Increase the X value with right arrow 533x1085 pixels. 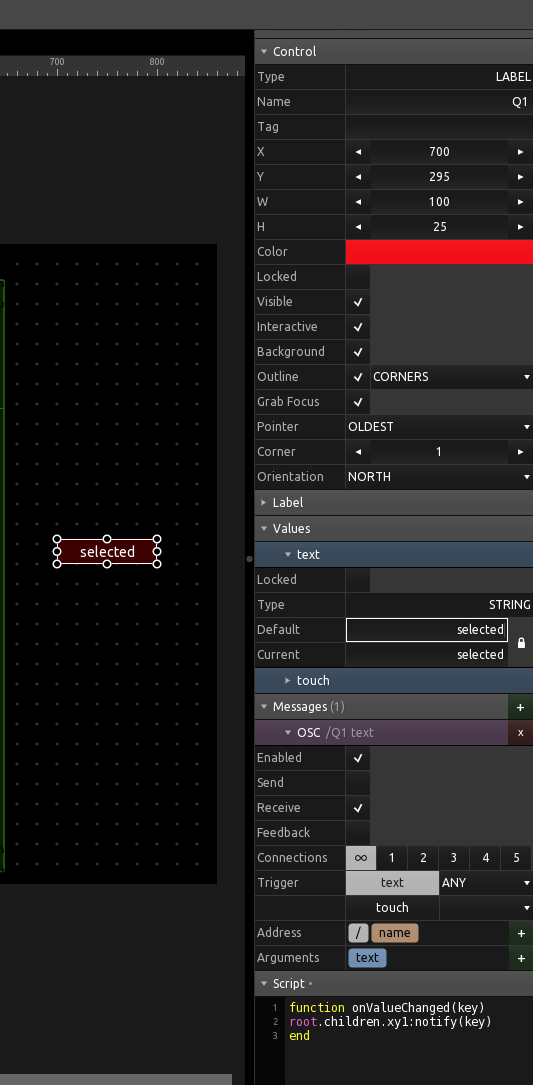point(521,152)
